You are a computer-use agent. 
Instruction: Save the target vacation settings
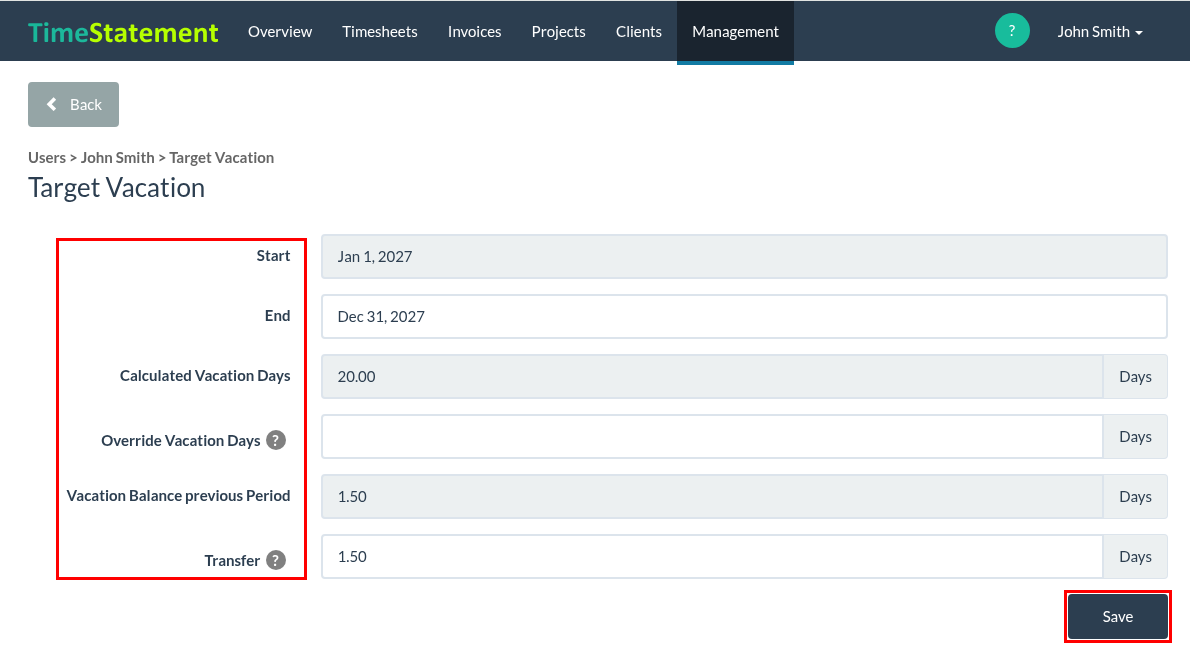[1118, 616]
